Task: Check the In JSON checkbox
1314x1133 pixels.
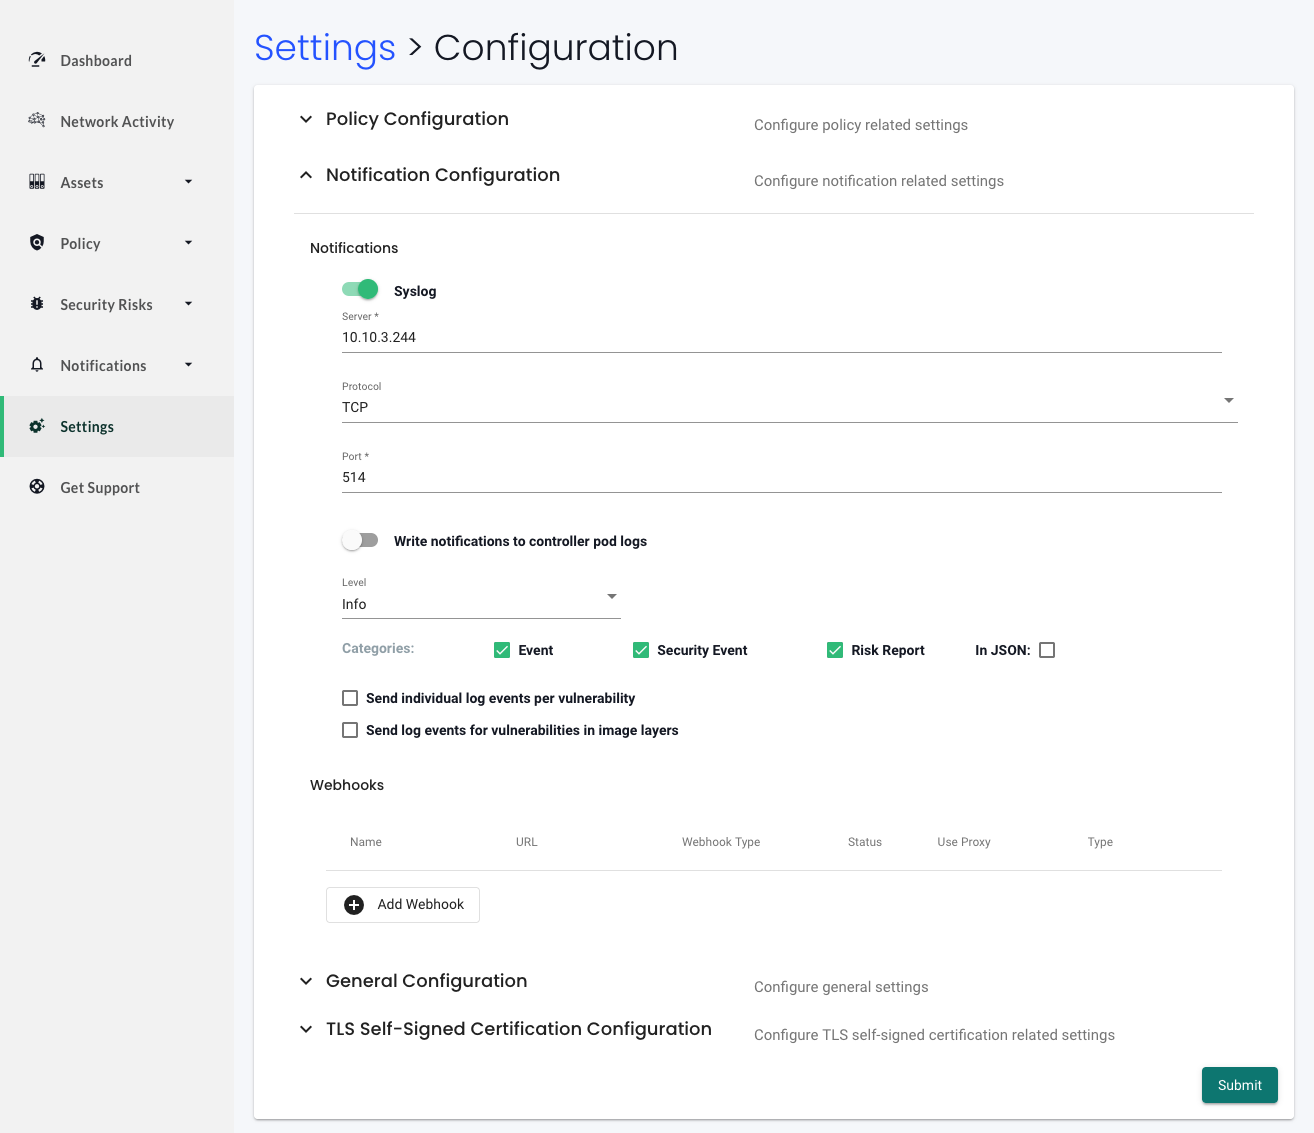Action: click(x=1047, y=650)
